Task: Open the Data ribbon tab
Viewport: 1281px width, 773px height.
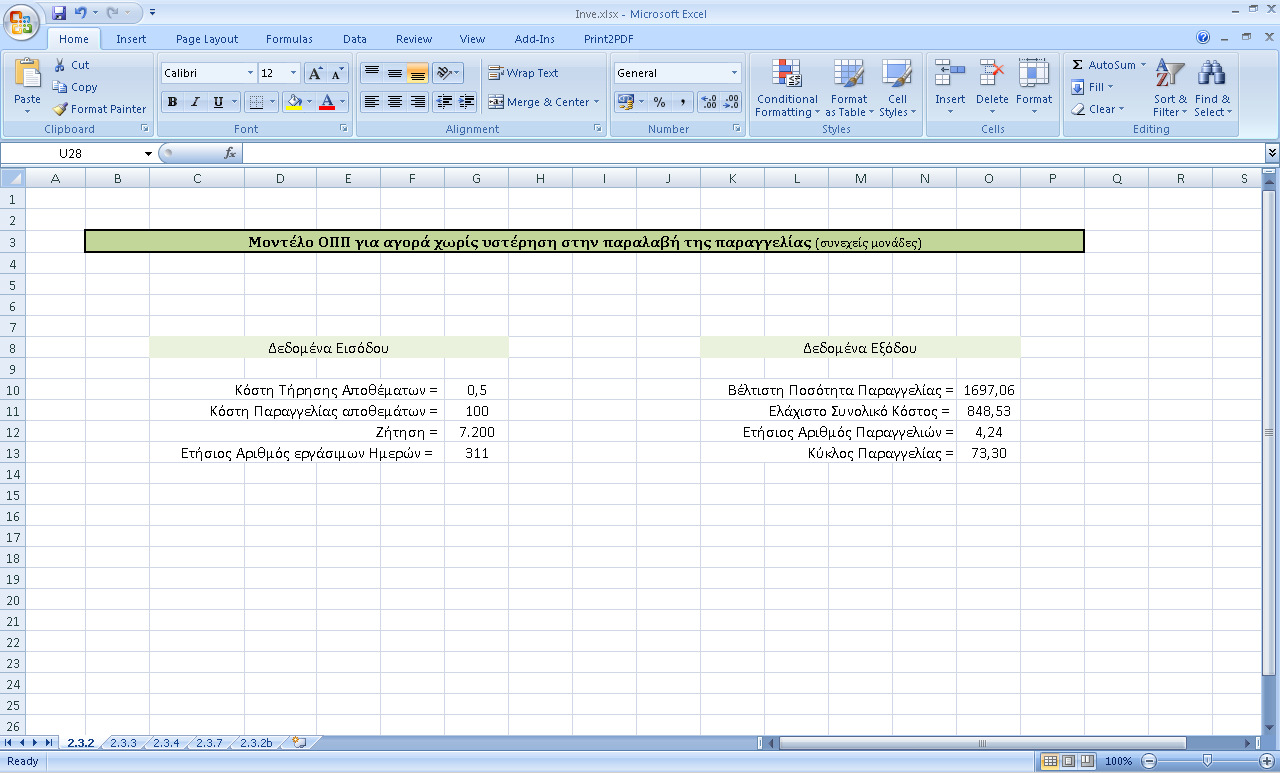Action: pyautogui.click(x=355, y=39)
